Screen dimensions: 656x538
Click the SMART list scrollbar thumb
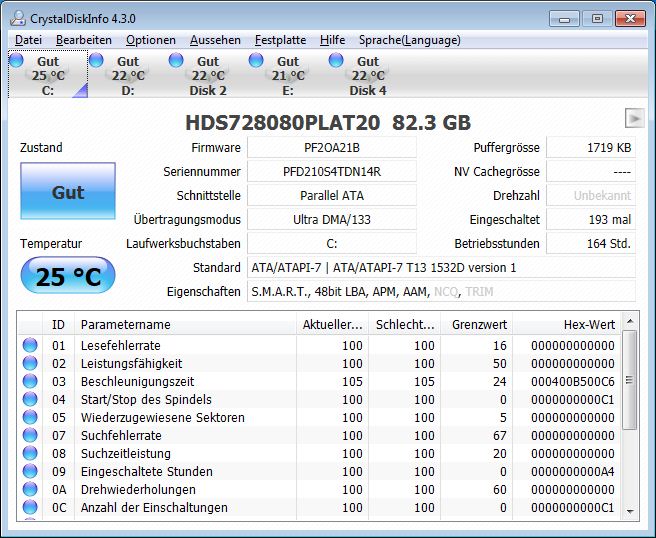630,380
